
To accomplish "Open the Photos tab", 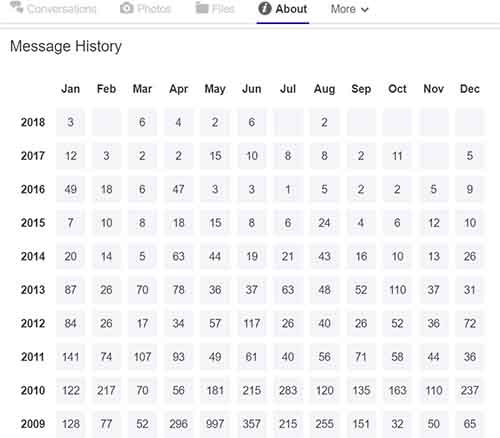I will pyautogui.click(x=145, y=9).
